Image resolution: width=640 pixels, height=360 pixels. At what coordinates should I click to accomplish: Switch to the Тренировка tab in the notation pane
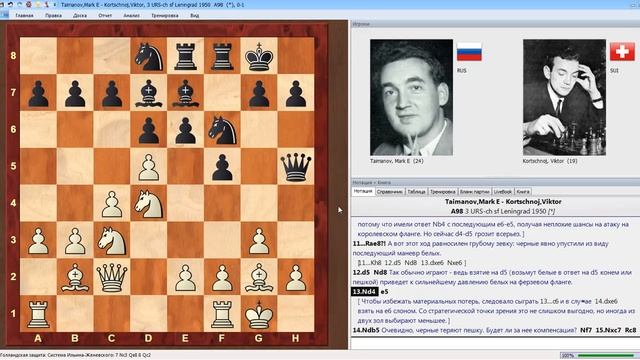point(442,191)
